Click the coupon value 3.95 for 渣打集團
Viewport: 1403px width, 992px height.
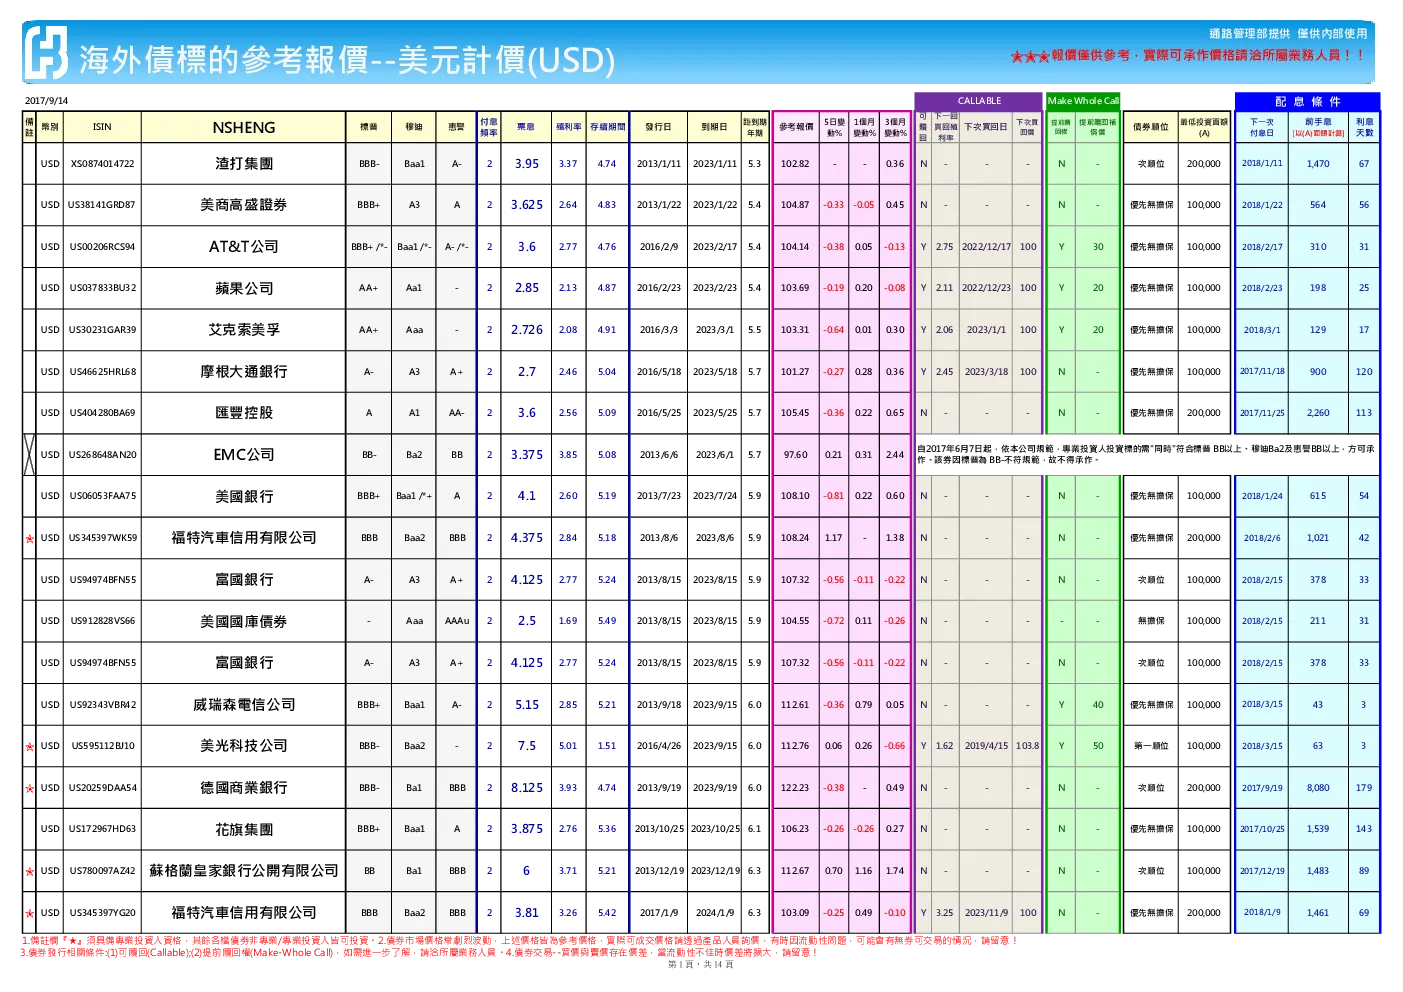526,164
